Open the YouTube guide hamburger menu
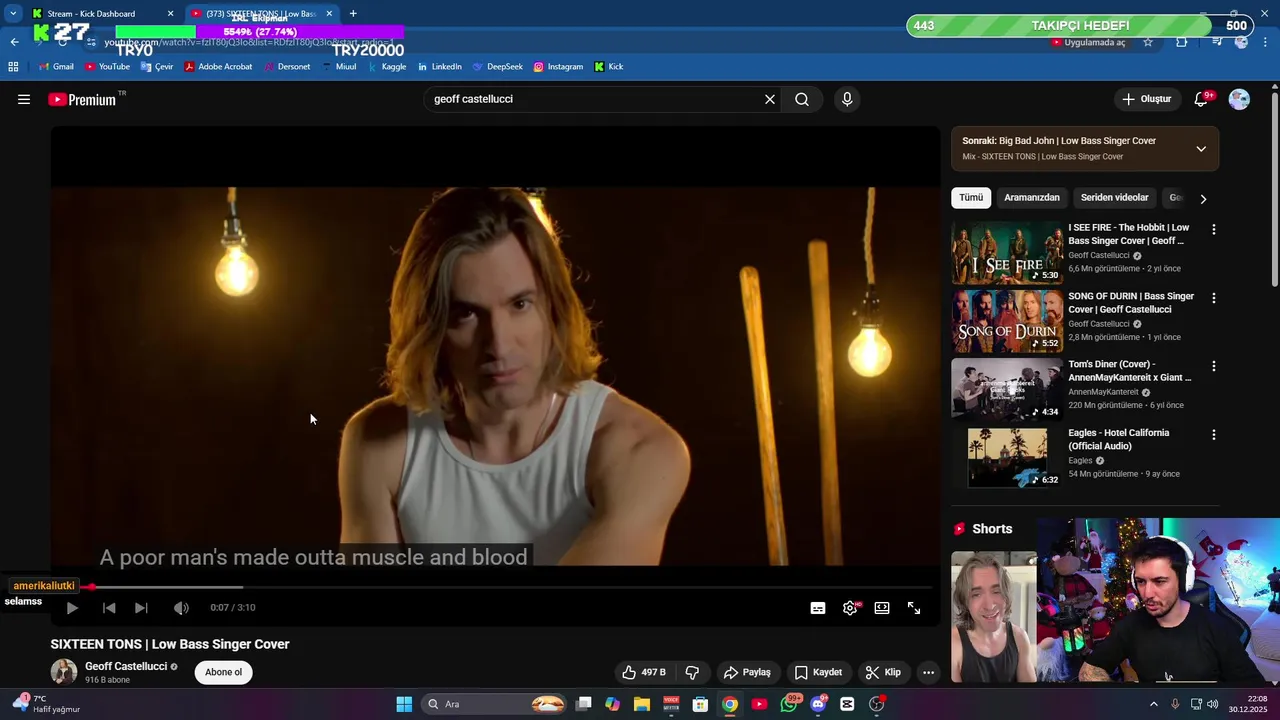The image size is (1280, 720). (x=24, y=99)
